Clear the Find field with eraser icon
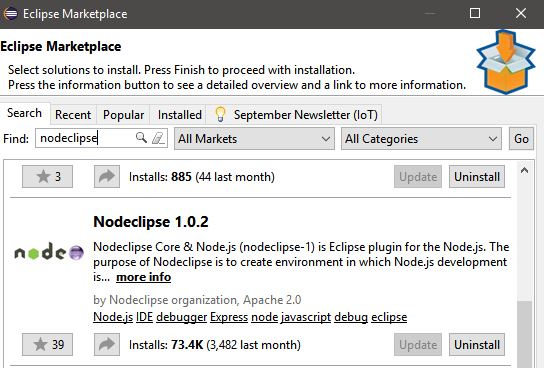Screen dimensions: 544x368 pyautogui.click(x=158, y=138)
